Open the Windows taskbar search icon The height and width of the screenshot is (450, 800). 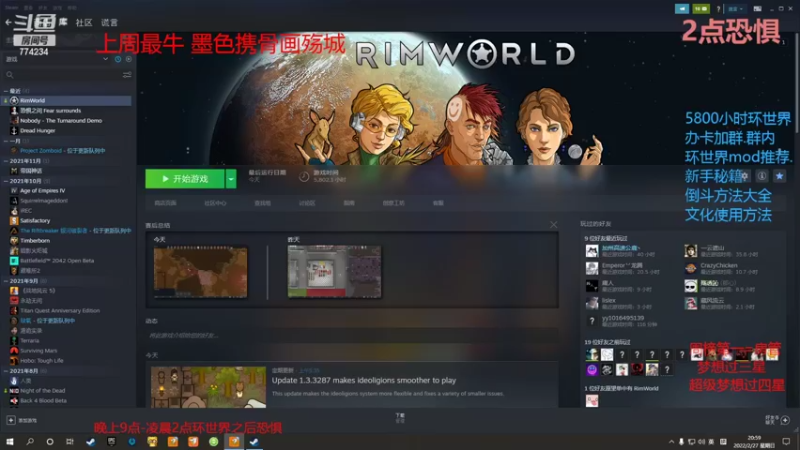point(30,441)
